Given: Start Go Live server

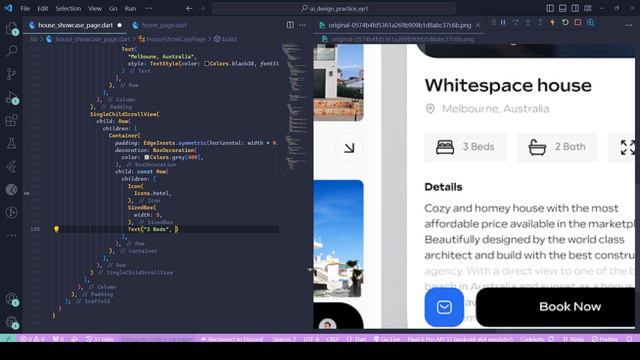Looking at the screenshot, I should point(387,339).
